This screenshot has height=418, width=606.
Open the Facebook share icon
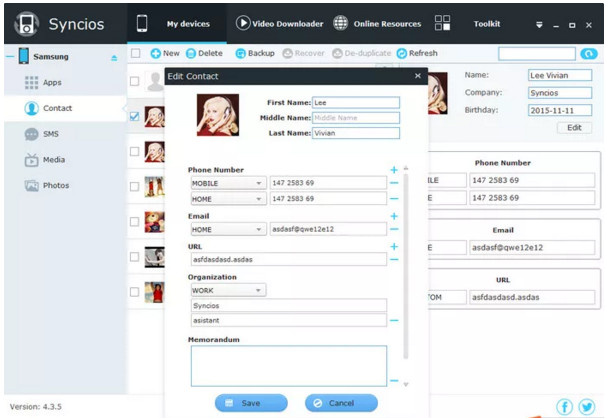[x=564, y=407]
